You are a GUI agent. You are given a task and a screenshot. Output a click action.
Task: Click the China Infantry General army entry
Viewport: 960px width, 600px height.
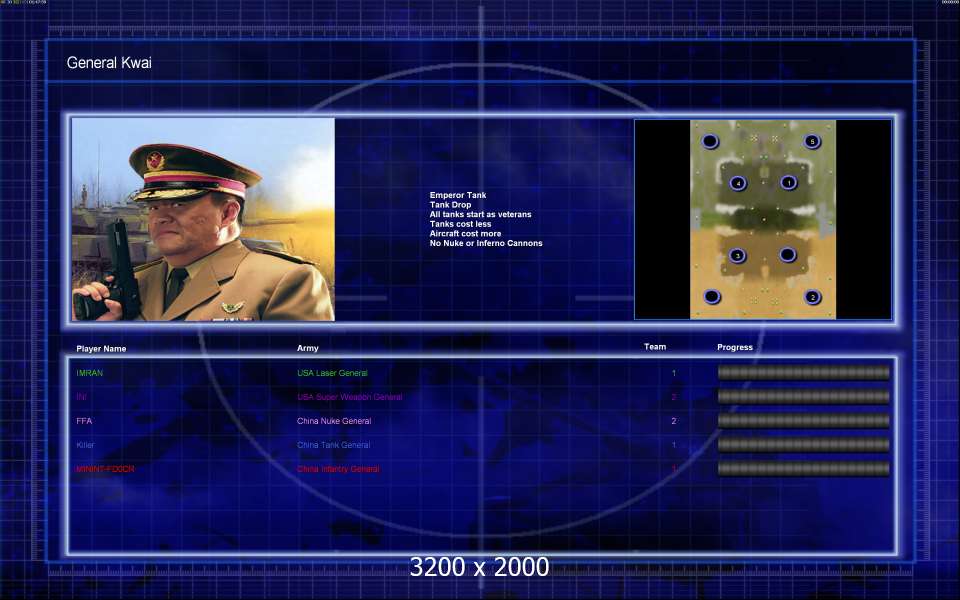[x=338, y=469]
